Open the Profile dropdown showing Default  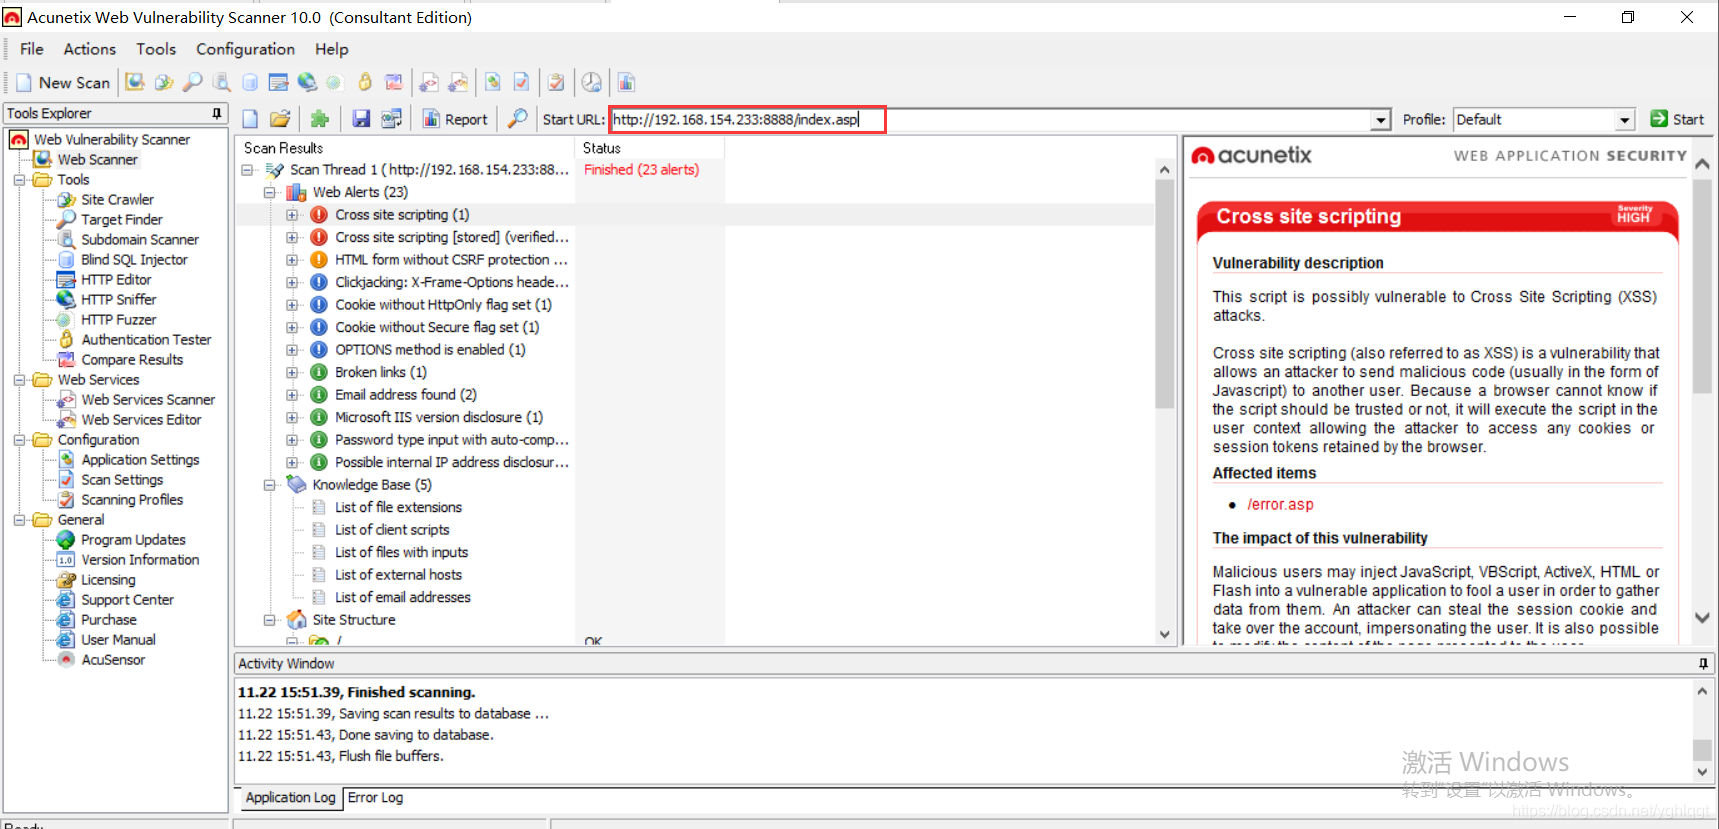[x=1625, y=120]
